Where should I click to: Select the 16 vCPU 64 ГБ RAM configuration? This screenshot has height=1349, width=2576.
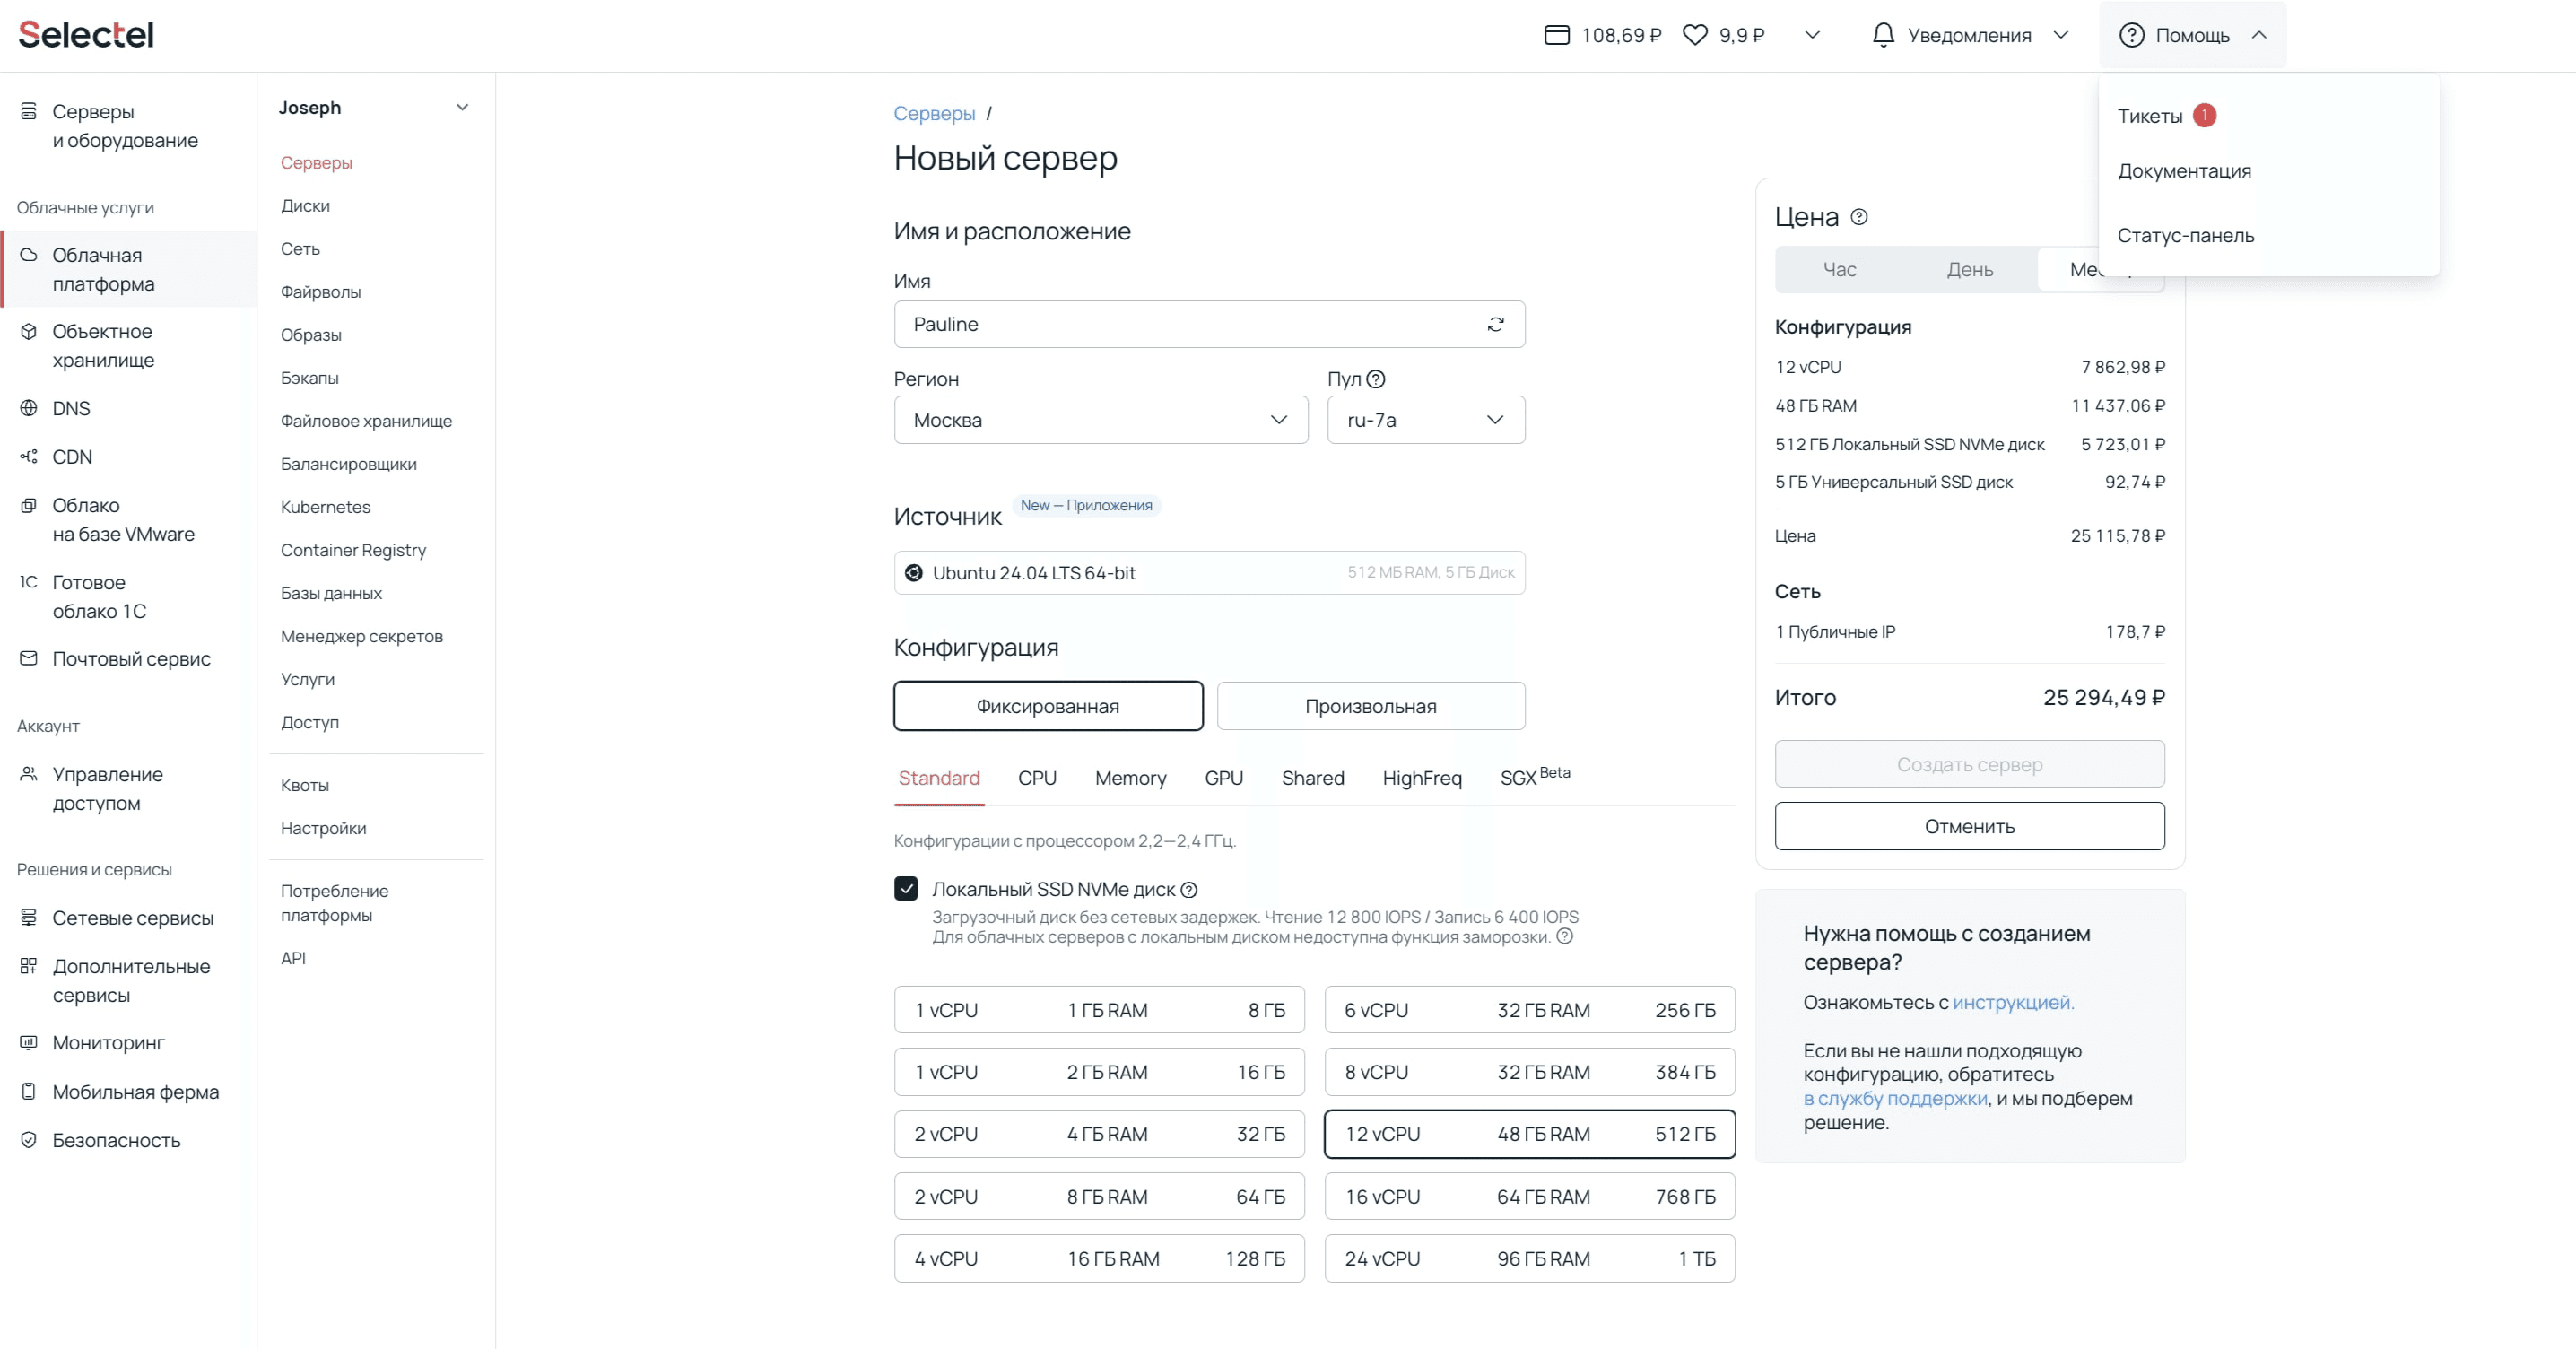(x=1529, y=1196)
